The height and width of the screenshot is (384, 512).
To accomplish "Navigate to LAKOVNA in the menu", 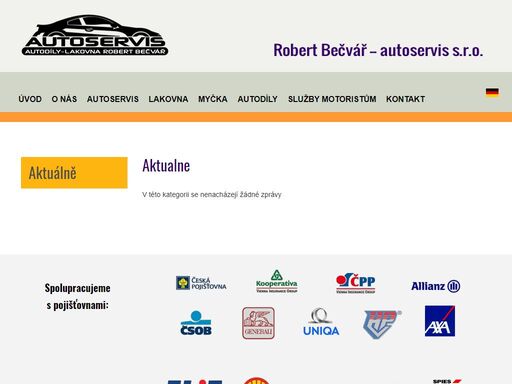I will 168,99.
